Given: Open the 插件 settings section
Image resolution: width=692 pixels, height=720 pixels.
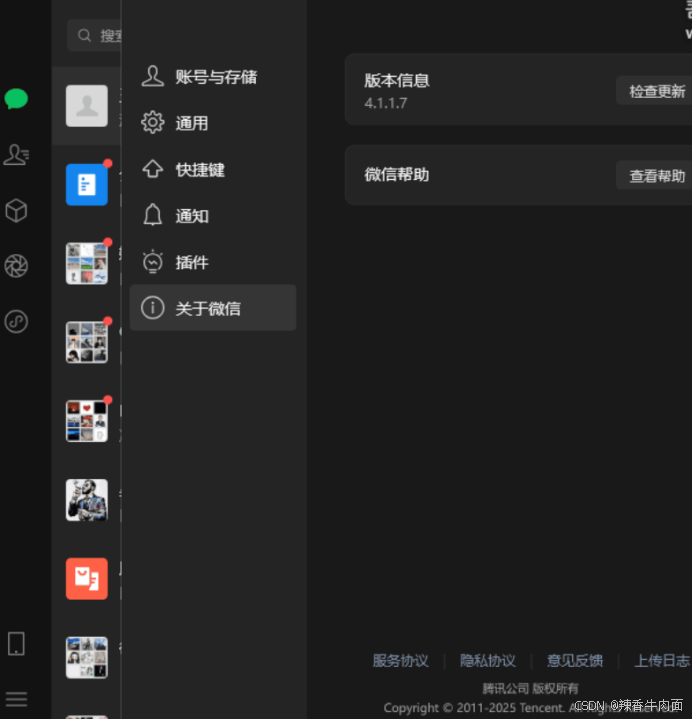Looking at the screenshot, I should [213, 262].
